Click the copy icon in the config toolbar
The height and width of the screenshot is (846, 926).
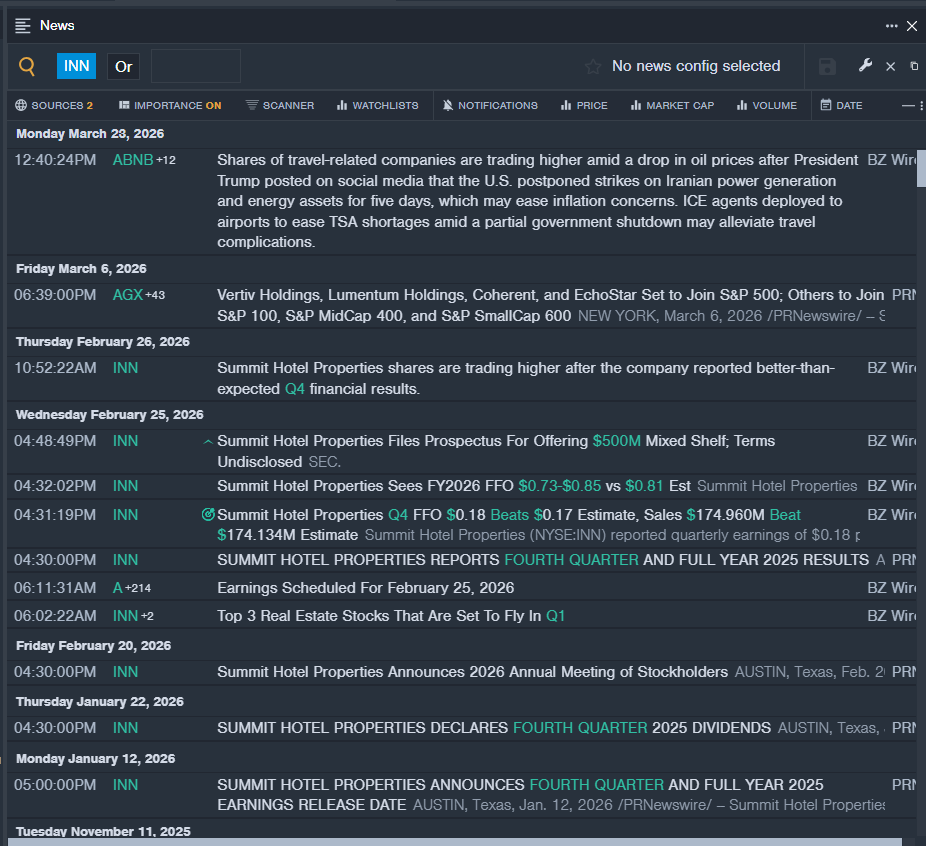pos(913,66)
